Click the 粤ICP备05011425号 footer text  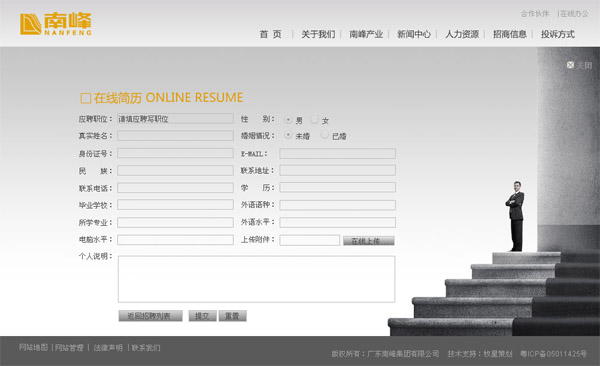coord(553,354)
